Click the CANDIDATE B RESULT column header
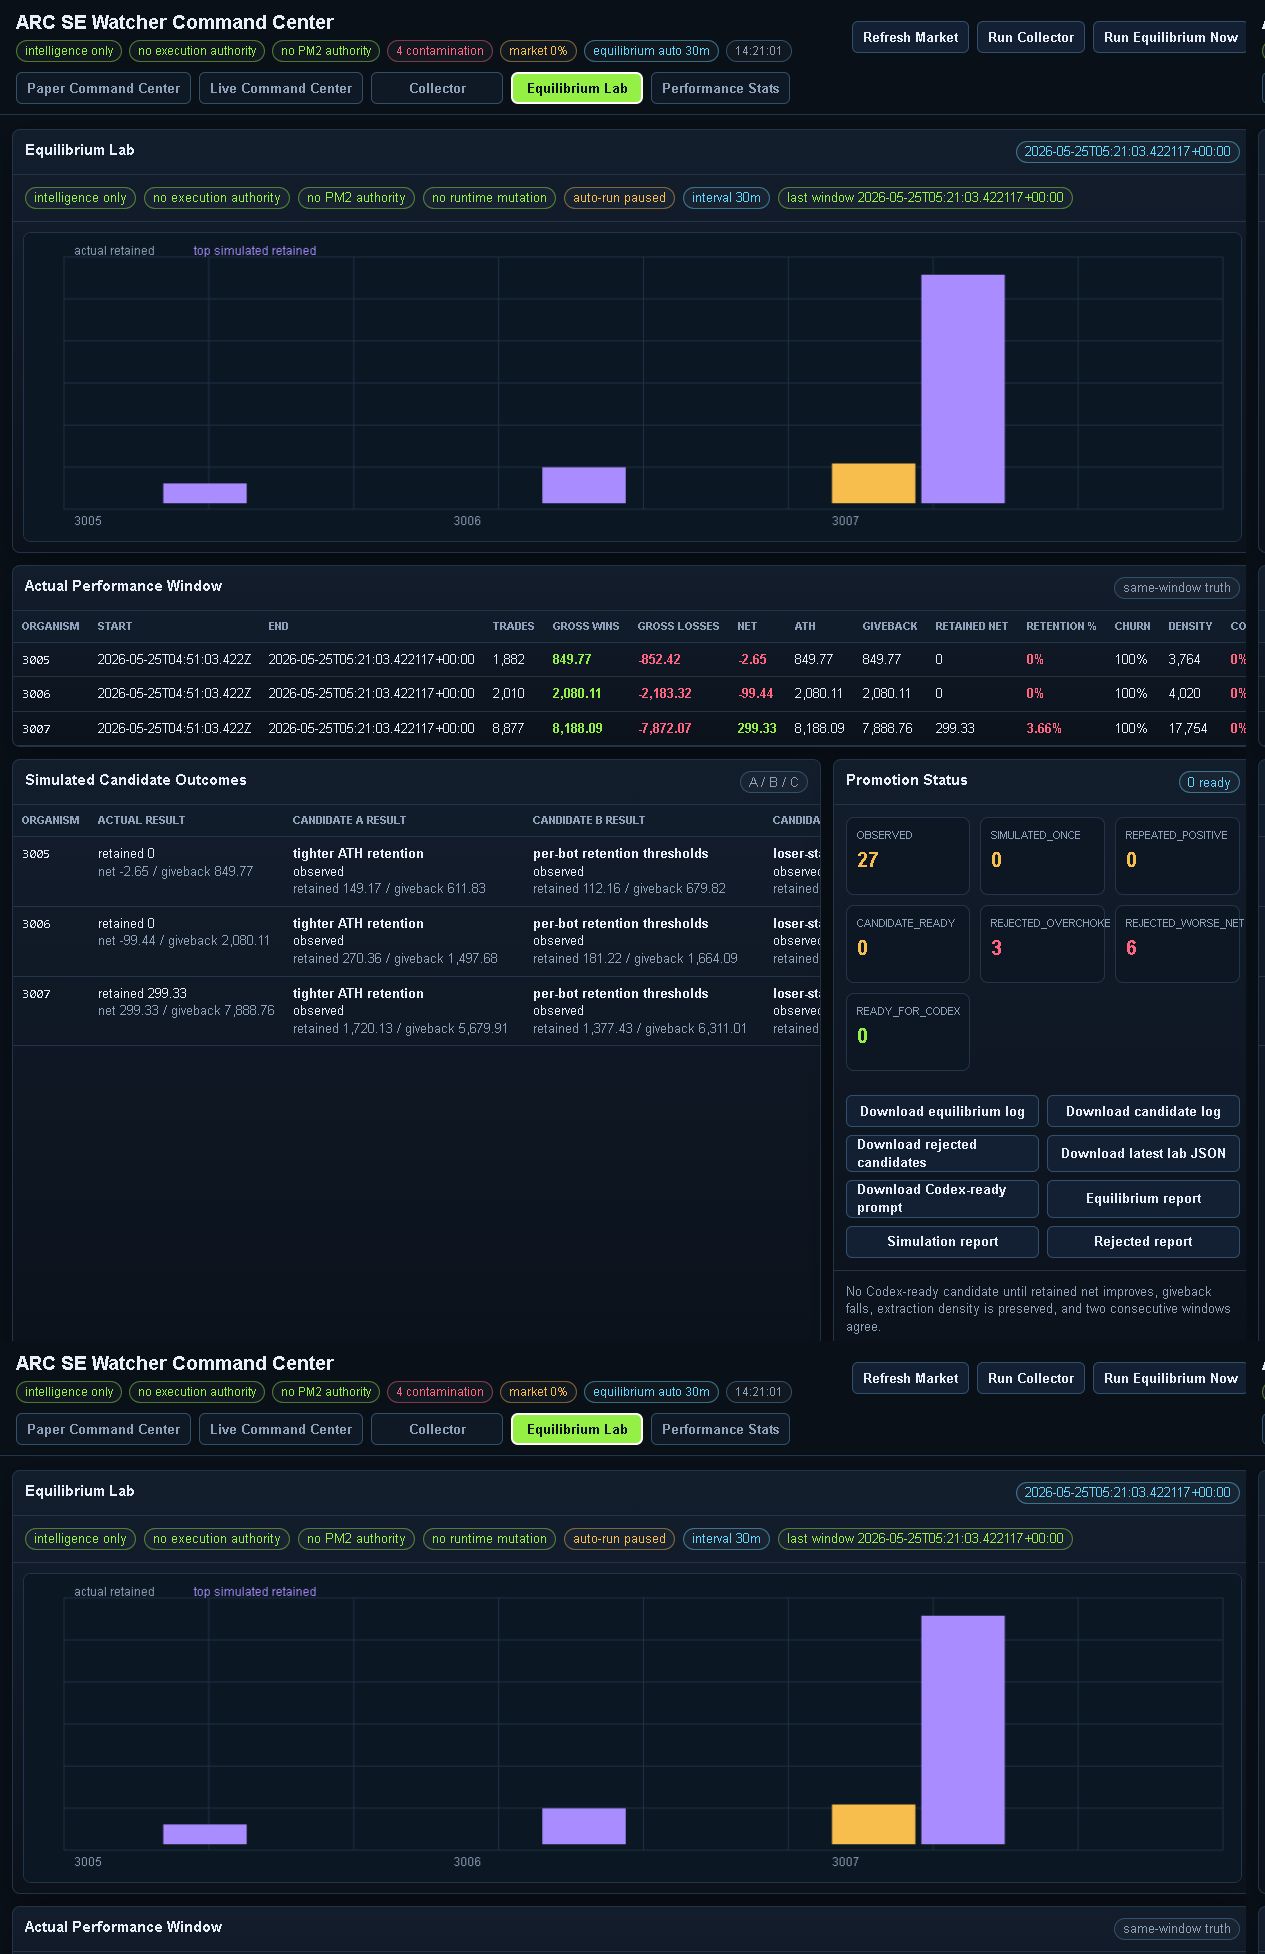 [x=589, y=820]
